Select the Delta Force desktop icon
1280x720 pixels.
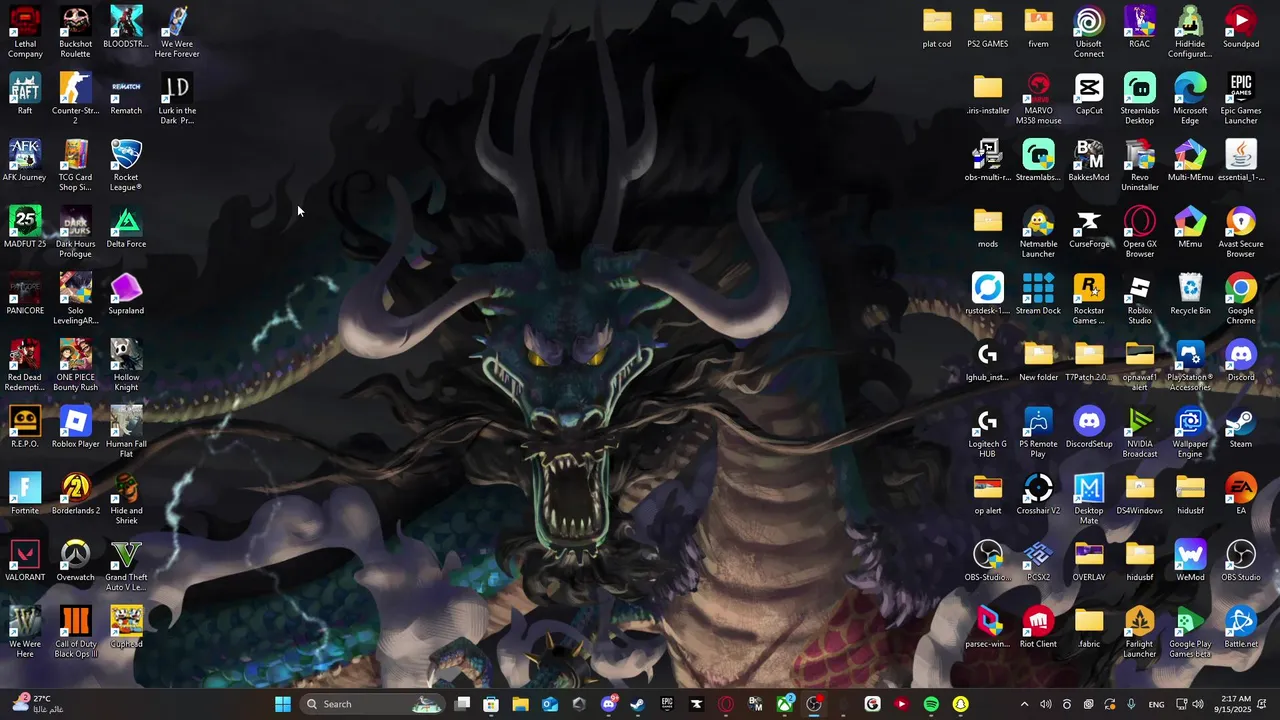tap(126, 228)
